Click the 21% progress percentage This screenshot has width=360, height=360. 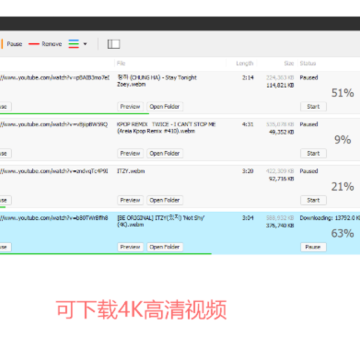point(343,187)
